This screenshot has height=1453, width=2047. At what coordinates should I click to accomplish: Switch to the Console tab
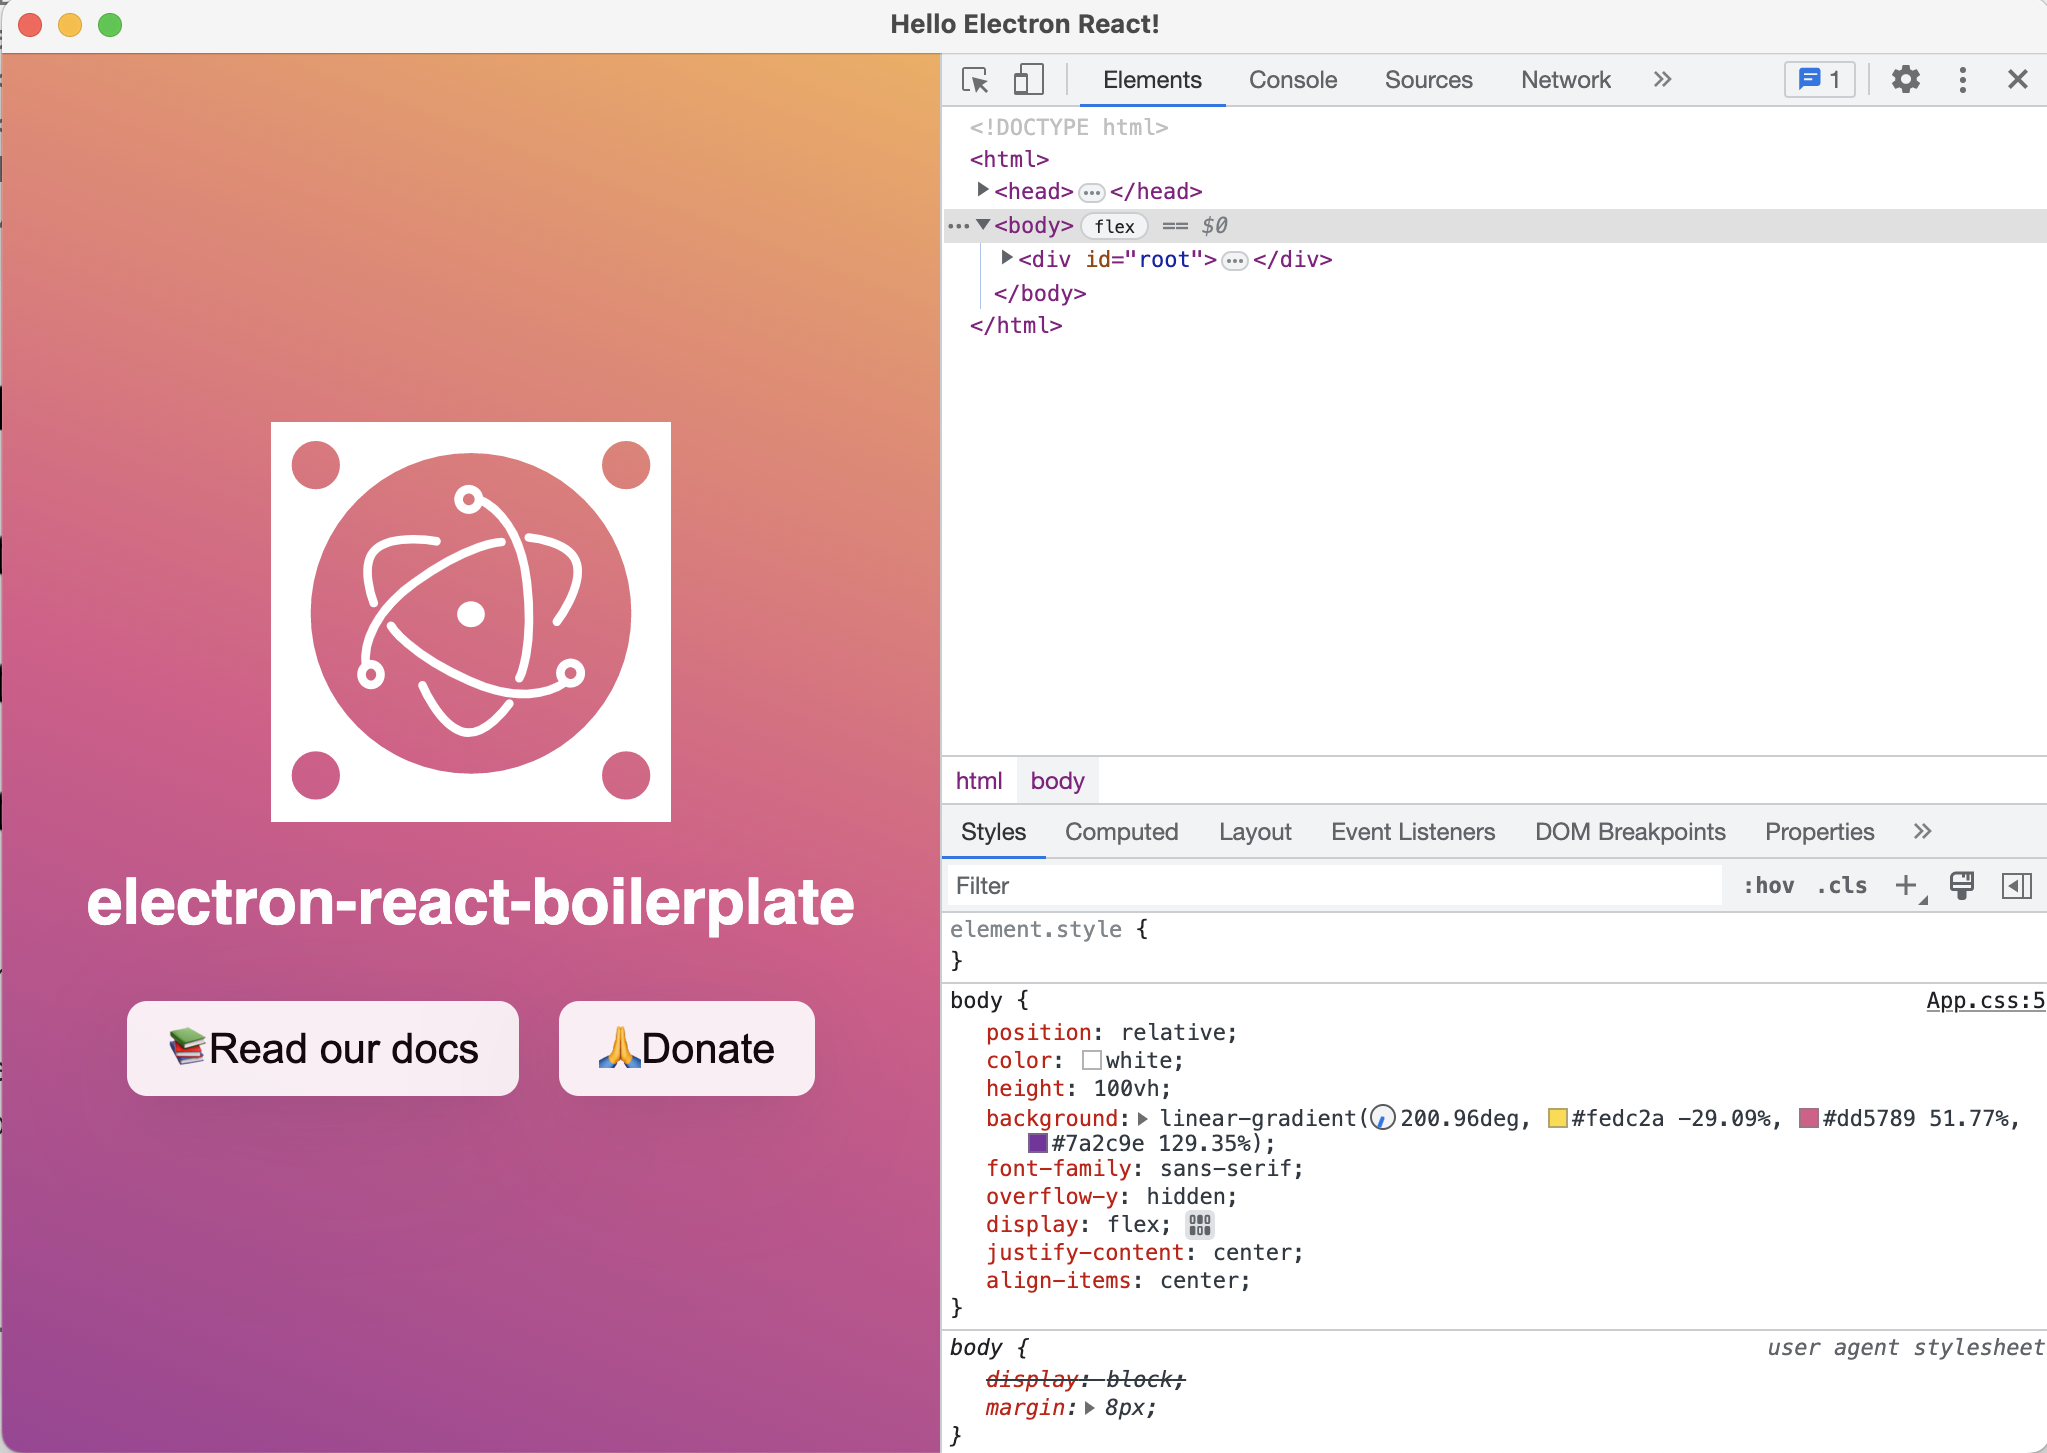(x=1292, y=80)
